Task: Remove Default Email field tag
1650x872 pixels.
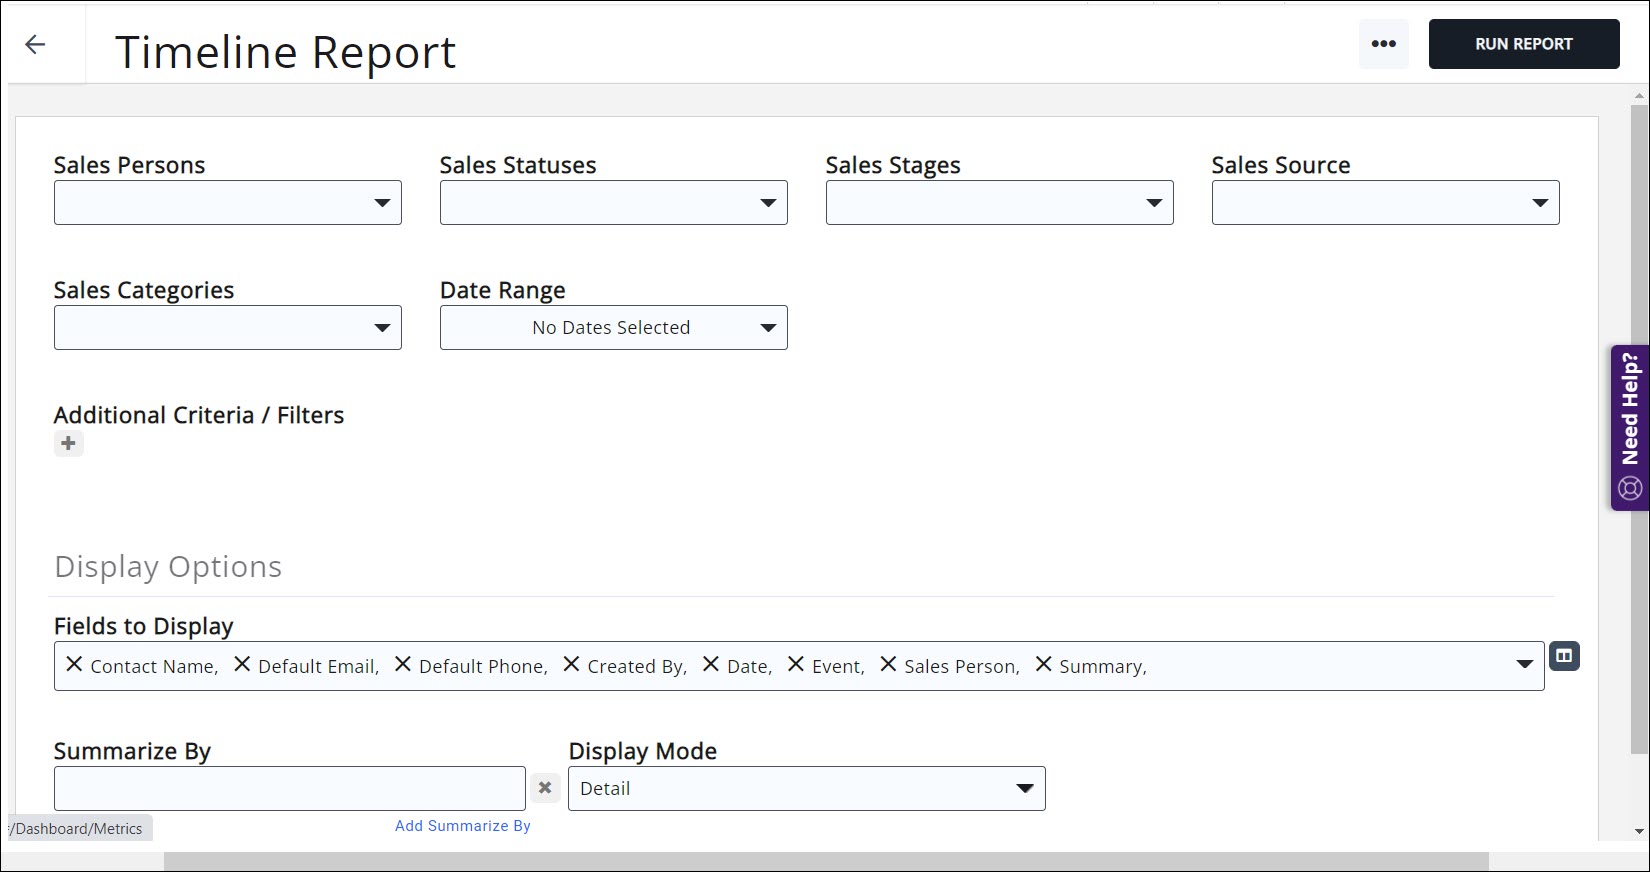Action: point(242,665)
